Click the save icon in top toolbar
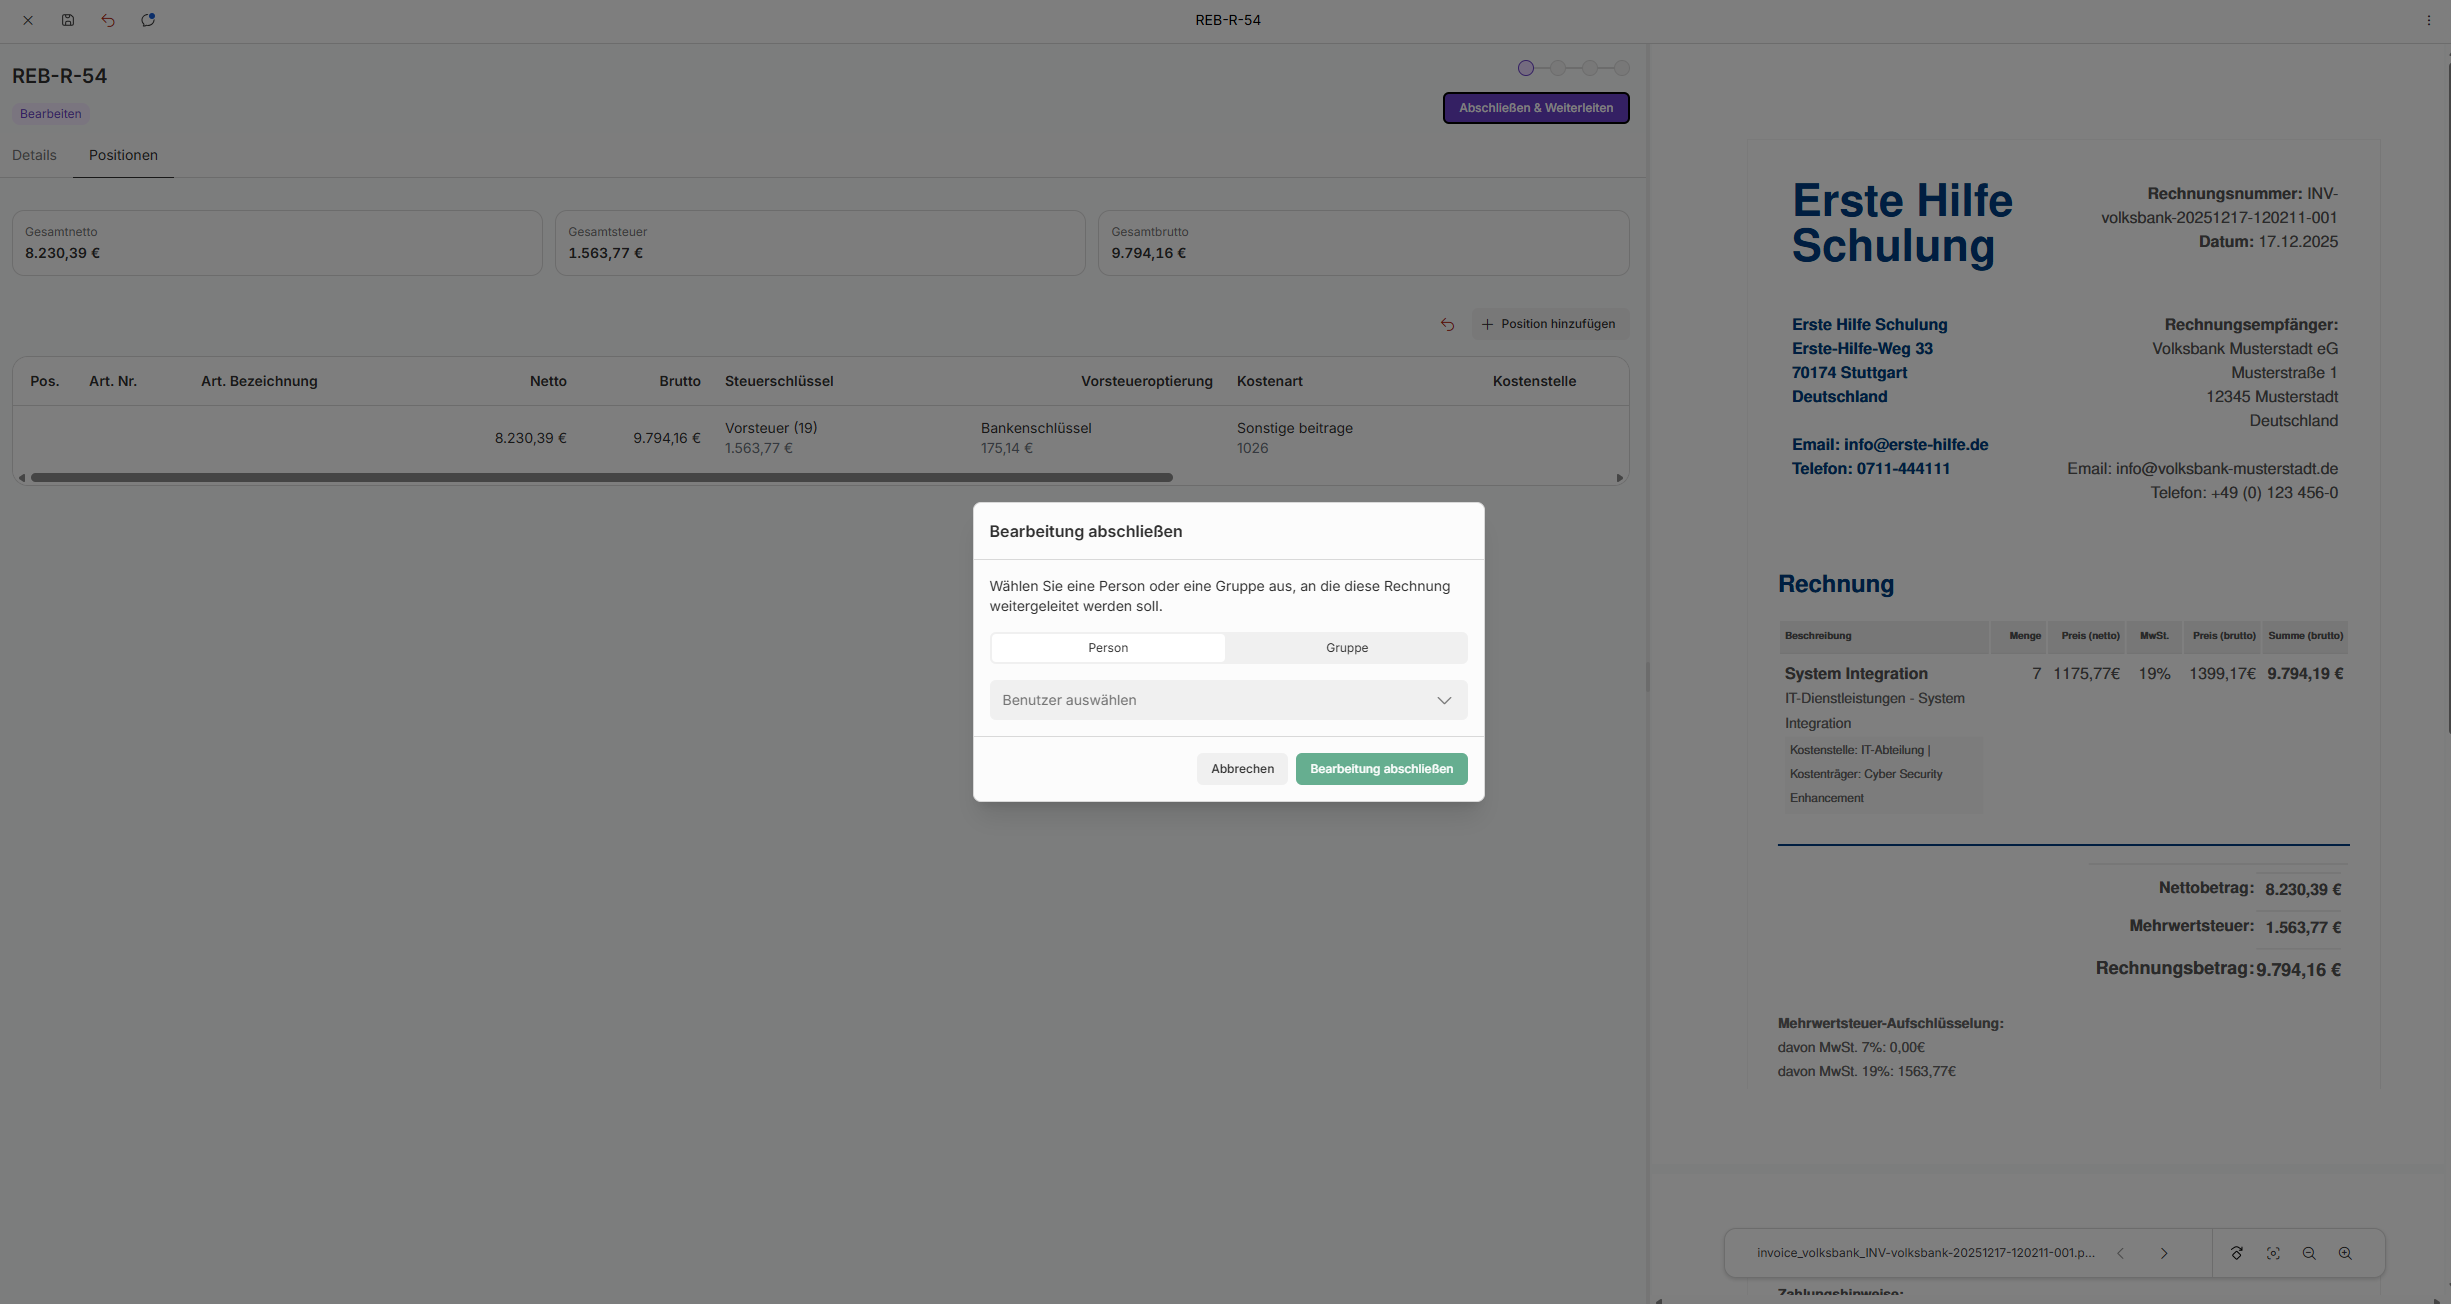 pos(68,20)
